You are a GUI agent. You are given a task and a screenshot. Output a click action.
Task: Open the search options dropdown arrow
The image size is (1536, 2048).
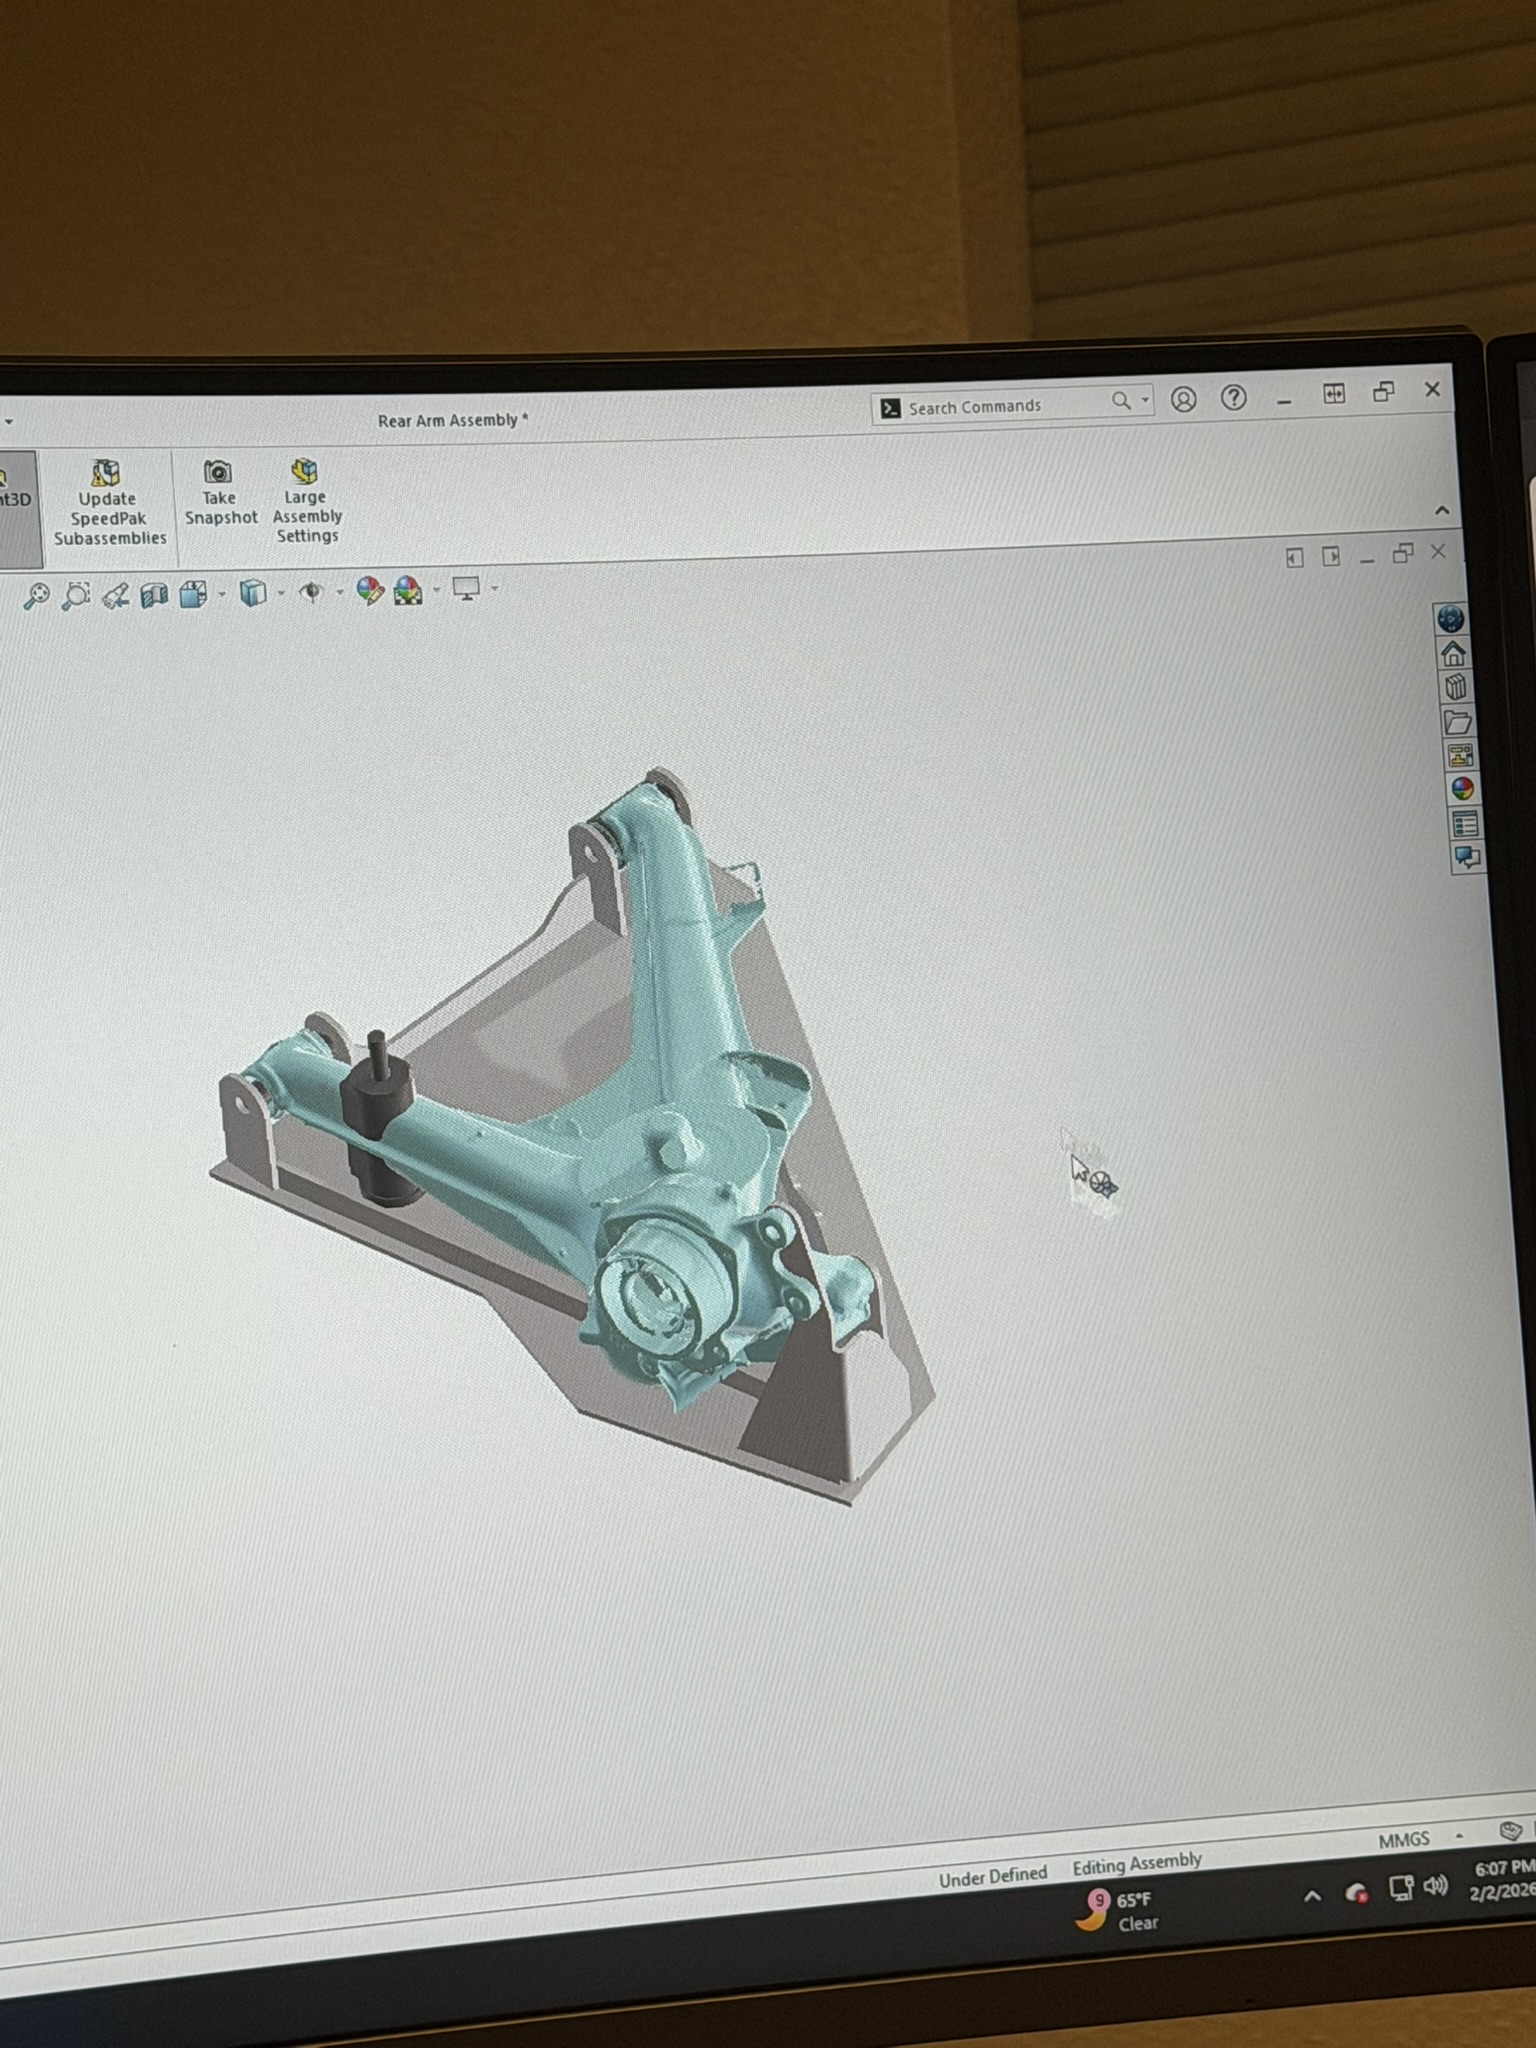pyautogui.click(x=1145, y=400)
